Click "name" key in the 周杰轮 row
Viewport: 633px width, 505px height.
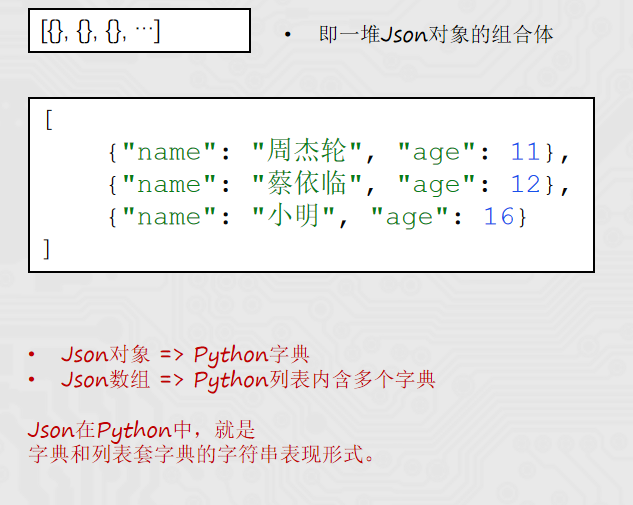[x=169, y=152]
